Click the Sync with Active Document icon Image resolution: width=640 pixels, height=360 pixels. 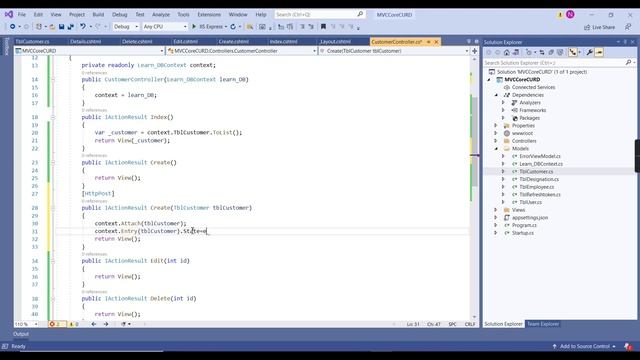[x=542, y=52]
